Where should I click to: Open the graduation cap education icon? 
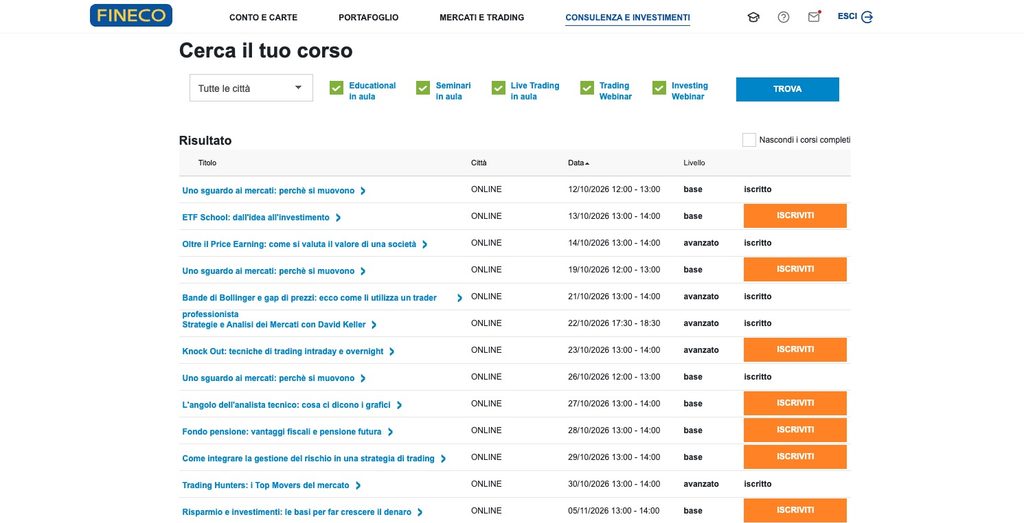[x=753, y=17]
